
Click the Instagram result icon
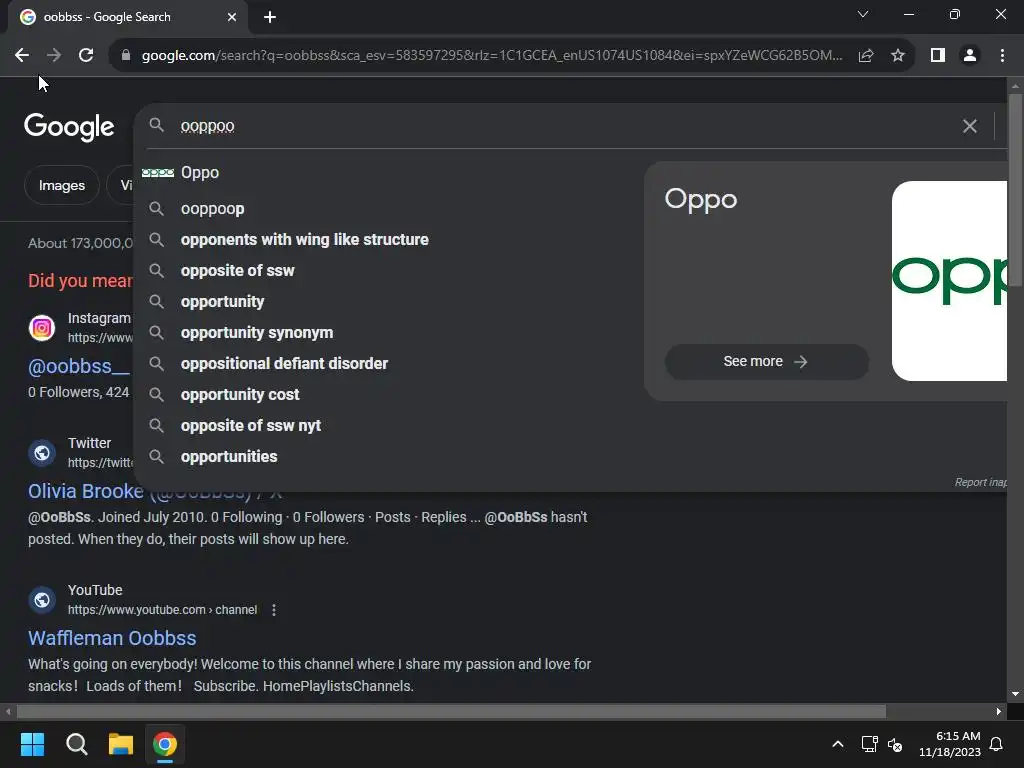pos(42,328)
